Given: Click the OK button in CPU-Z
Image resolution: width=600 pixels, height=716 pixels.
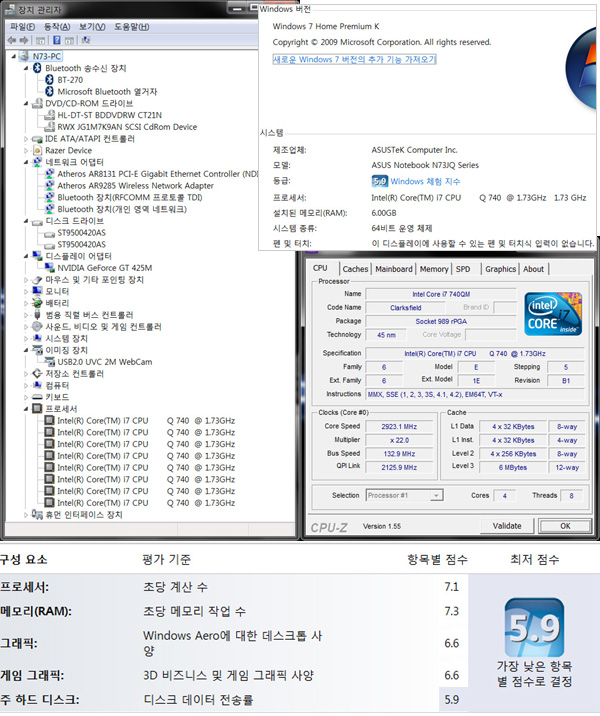Looking at the screenshot, I should (x=565, y=526).
